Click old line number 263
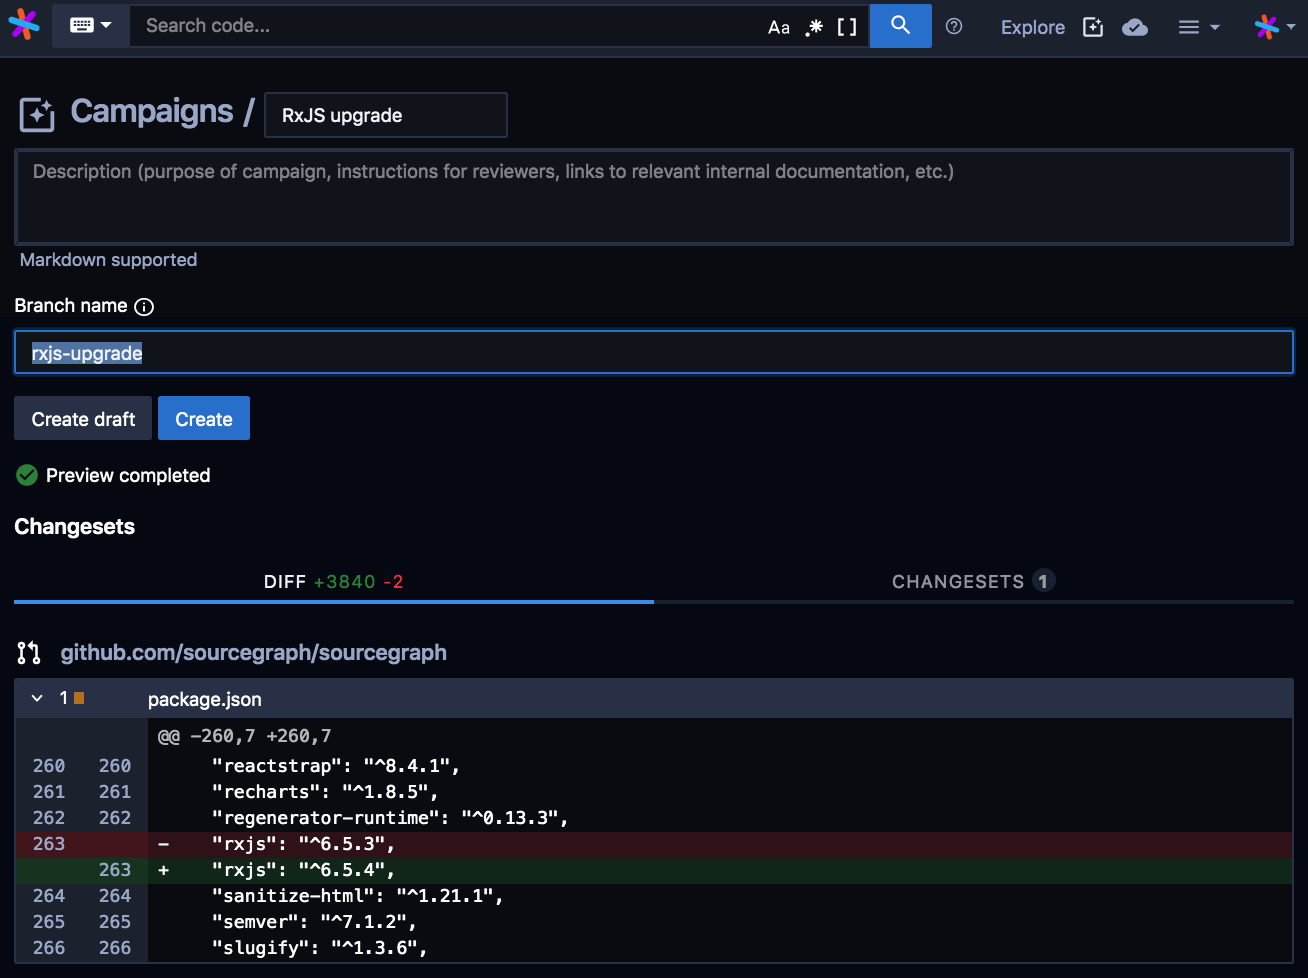This screenshot has height=978, width=1308. point(49,844)
